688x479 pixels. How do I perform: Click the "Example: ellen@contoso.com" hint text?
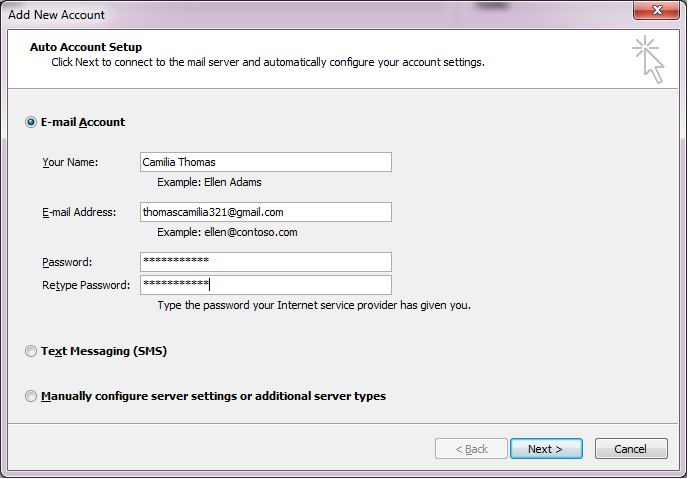(227, 233)
